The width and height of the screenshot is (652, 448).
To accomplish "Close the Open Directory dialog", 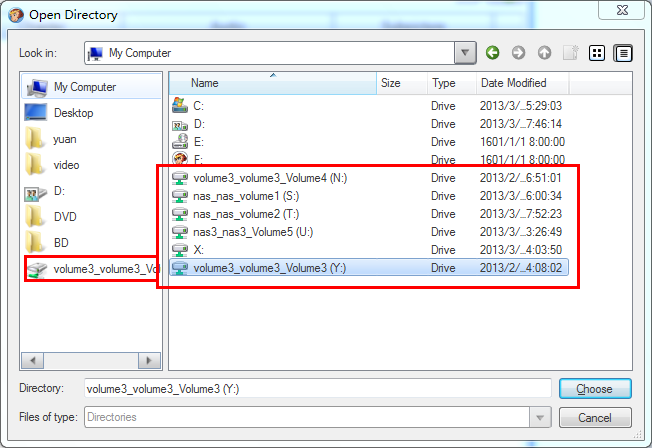I will tap(622, 10).
